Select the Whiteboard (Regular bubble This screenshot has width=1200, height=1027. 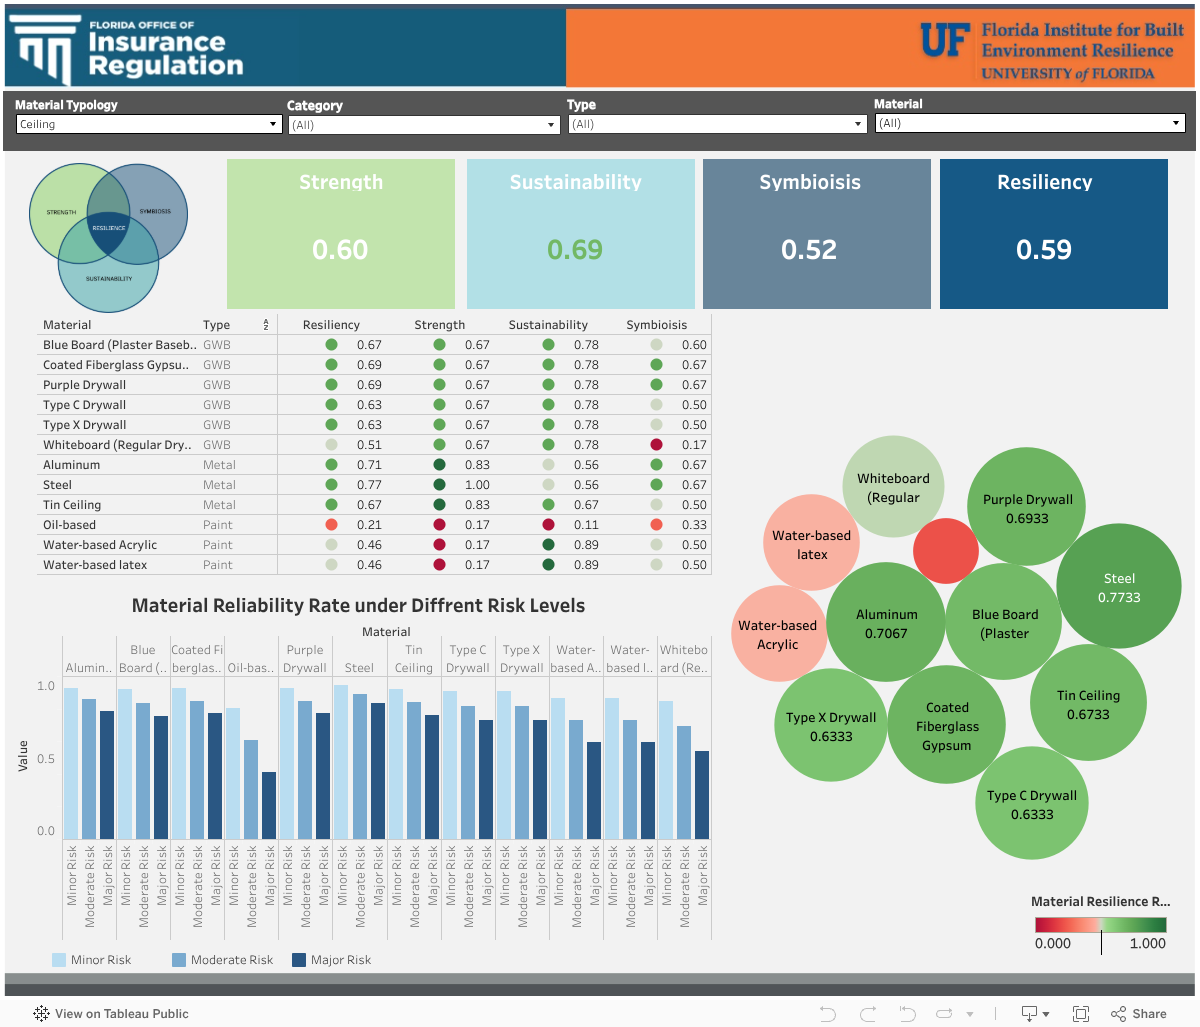[893, 487]
